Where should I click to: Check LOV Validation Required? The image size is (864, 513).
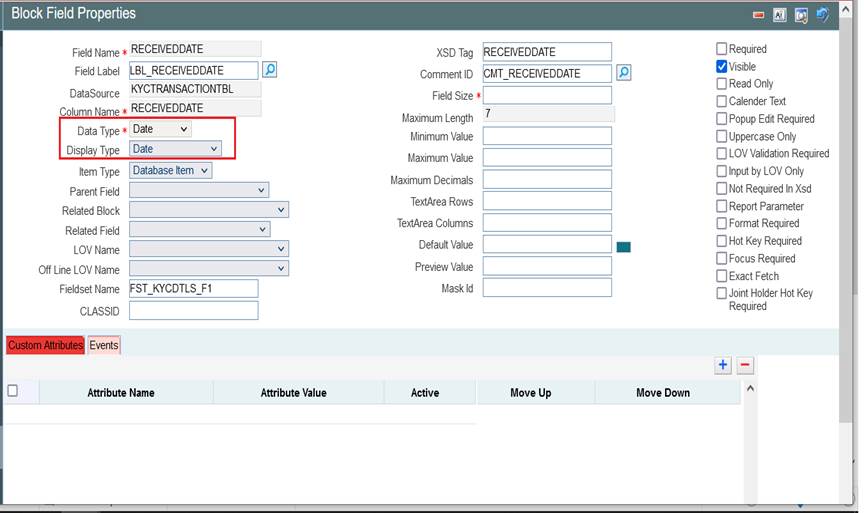721,153
